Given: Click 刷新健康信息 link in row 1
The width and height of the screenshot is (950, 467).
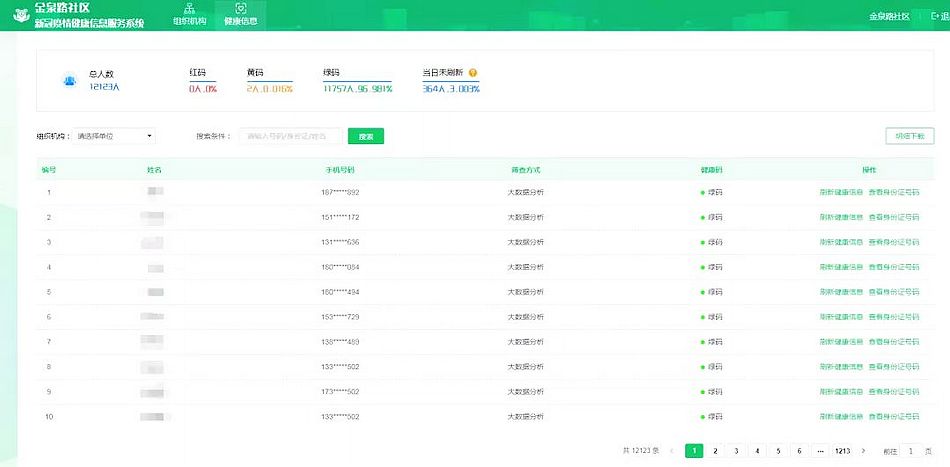Looking at the screenshot, I should click(840, 192).
